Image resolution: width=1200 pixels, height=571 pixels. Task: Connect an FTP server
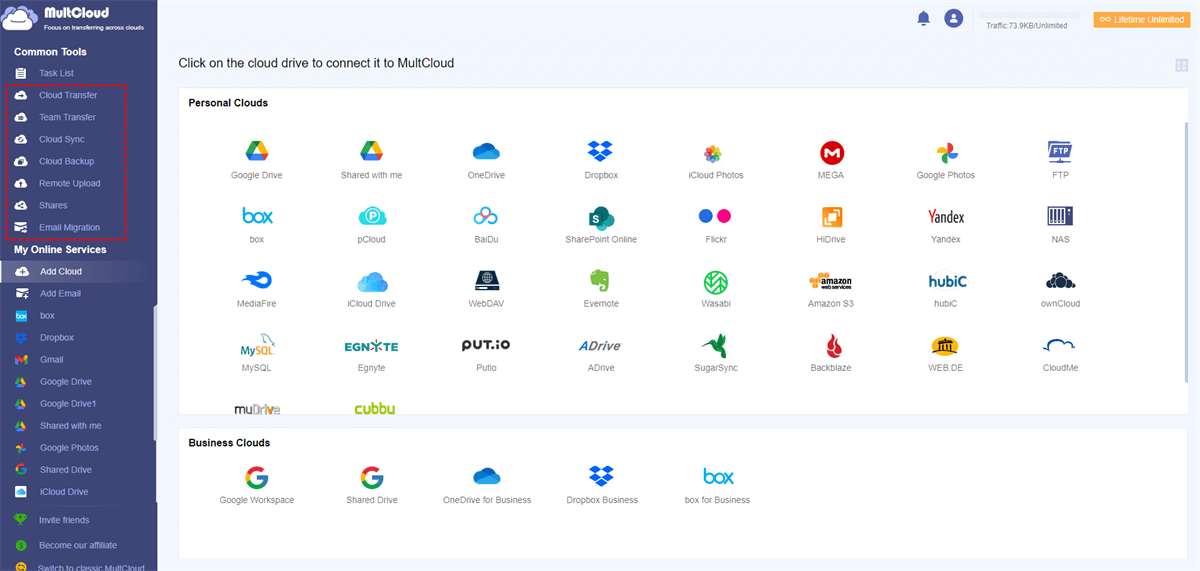[1061, 152]
